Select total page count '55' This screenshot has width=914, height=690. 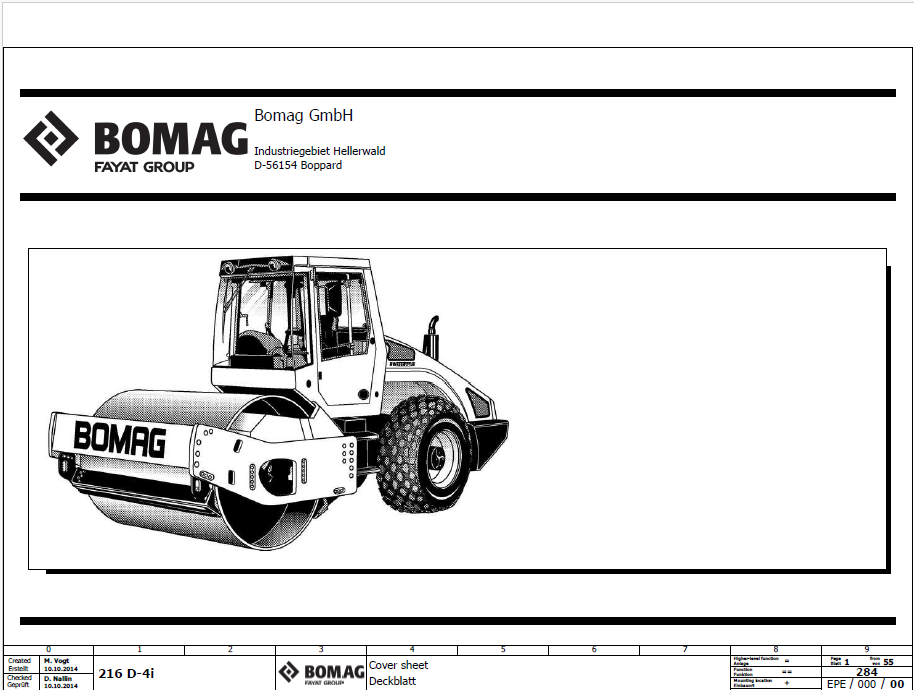click(888, 662)
